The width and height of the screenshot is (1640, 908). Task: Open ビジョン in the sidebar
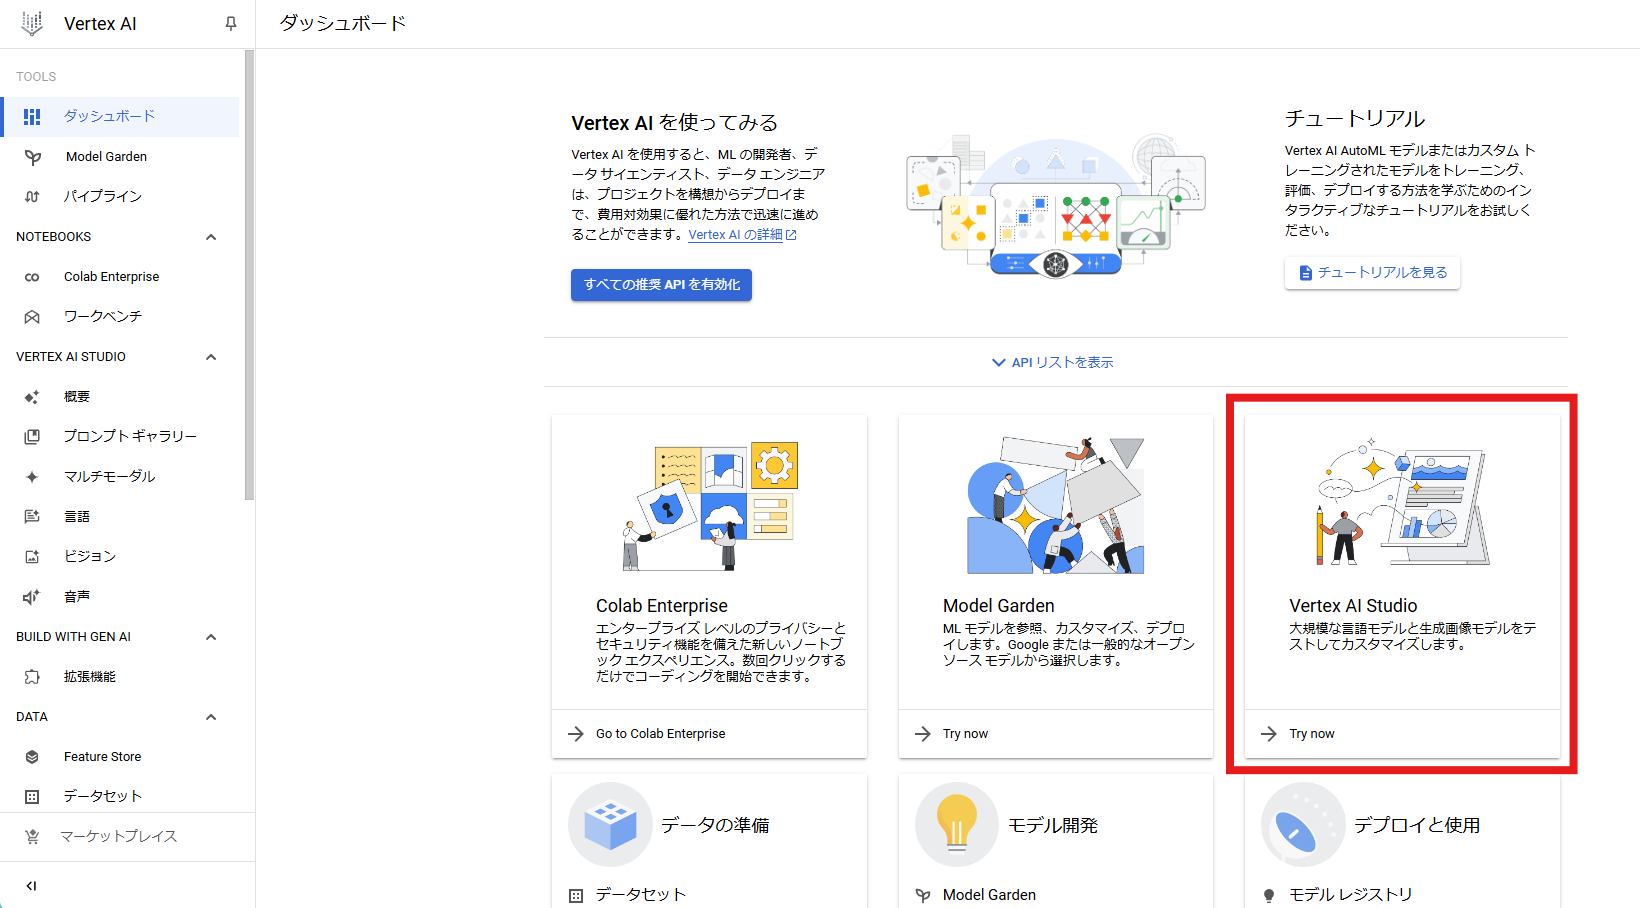120,557
